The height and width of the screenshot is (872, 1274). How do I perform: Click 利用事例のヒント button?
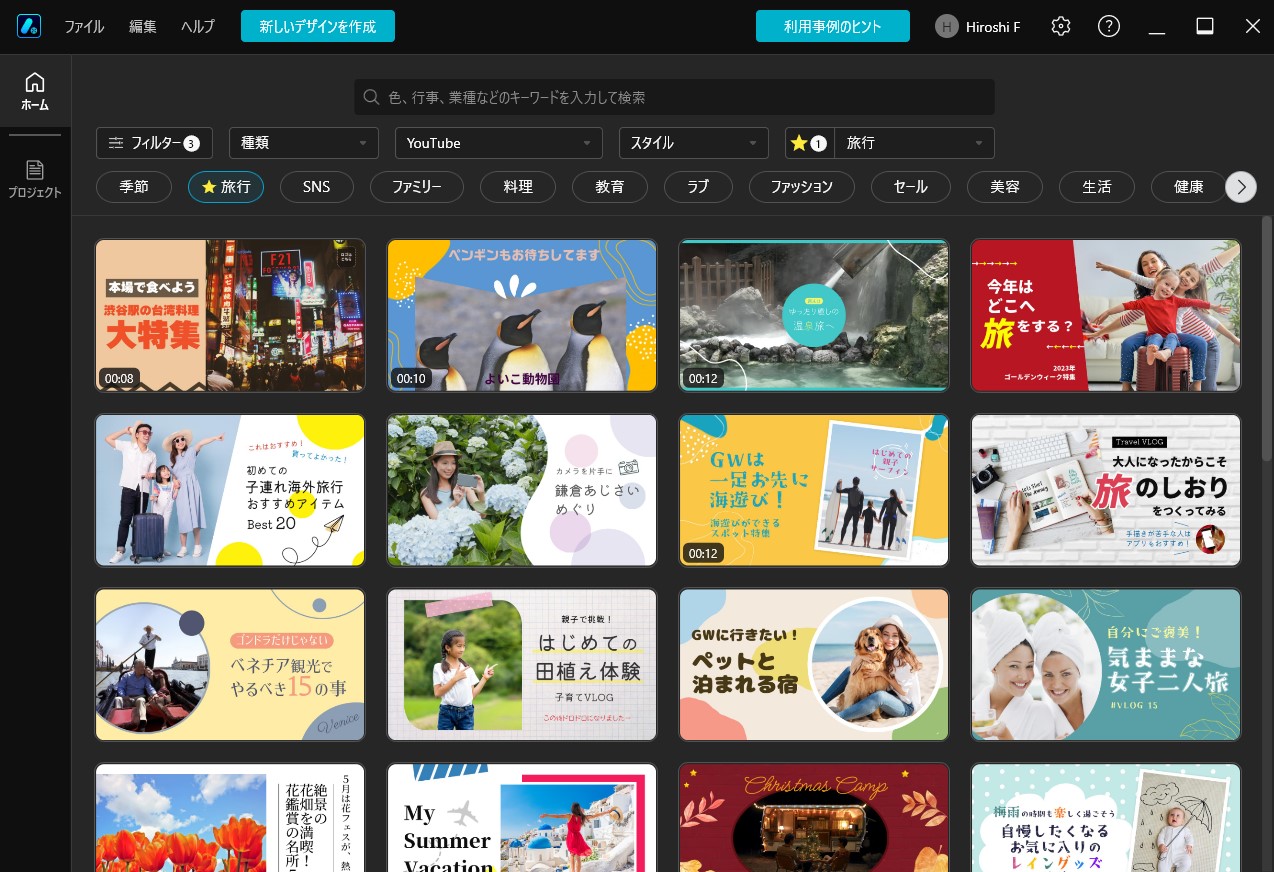tap(832, 27)
